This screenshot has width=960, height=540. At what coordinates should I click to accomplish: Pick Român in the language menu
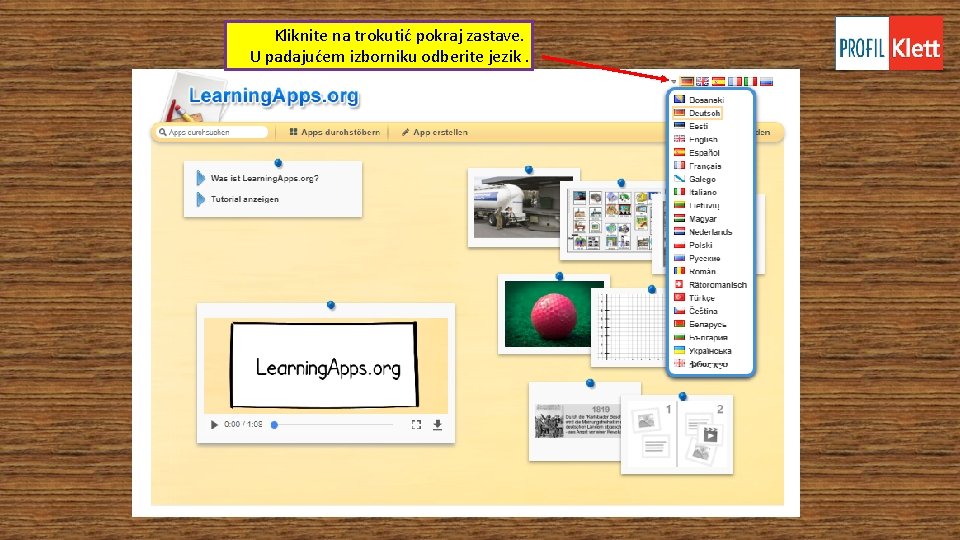(x=695, y=271)
